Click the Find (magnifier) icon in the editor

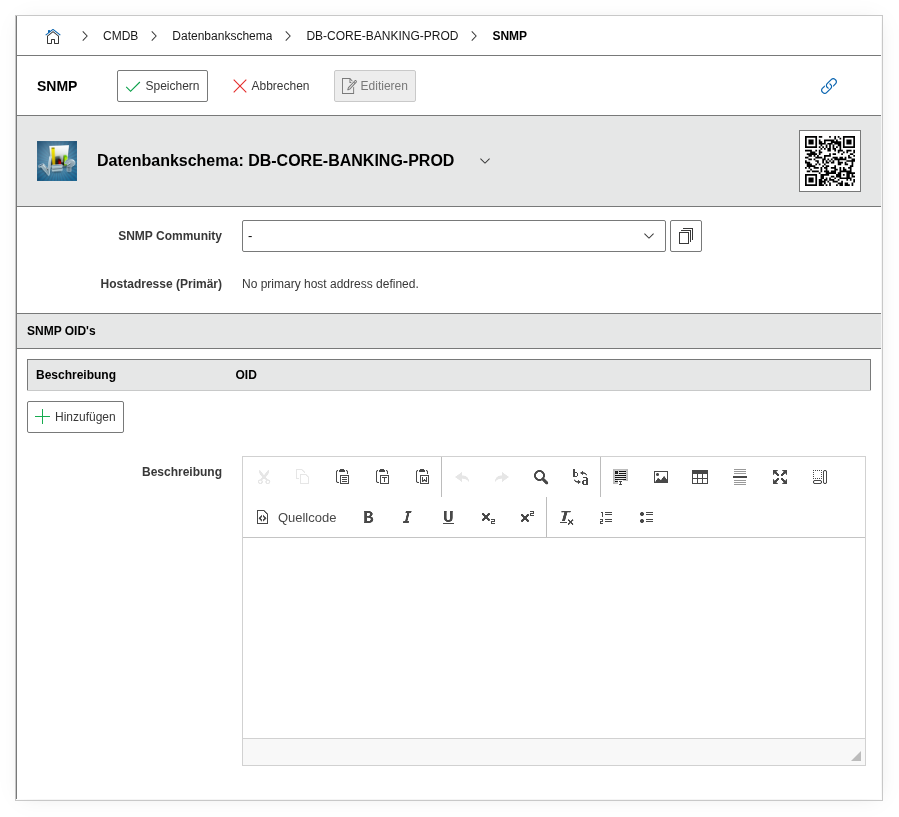pos(541,477)
